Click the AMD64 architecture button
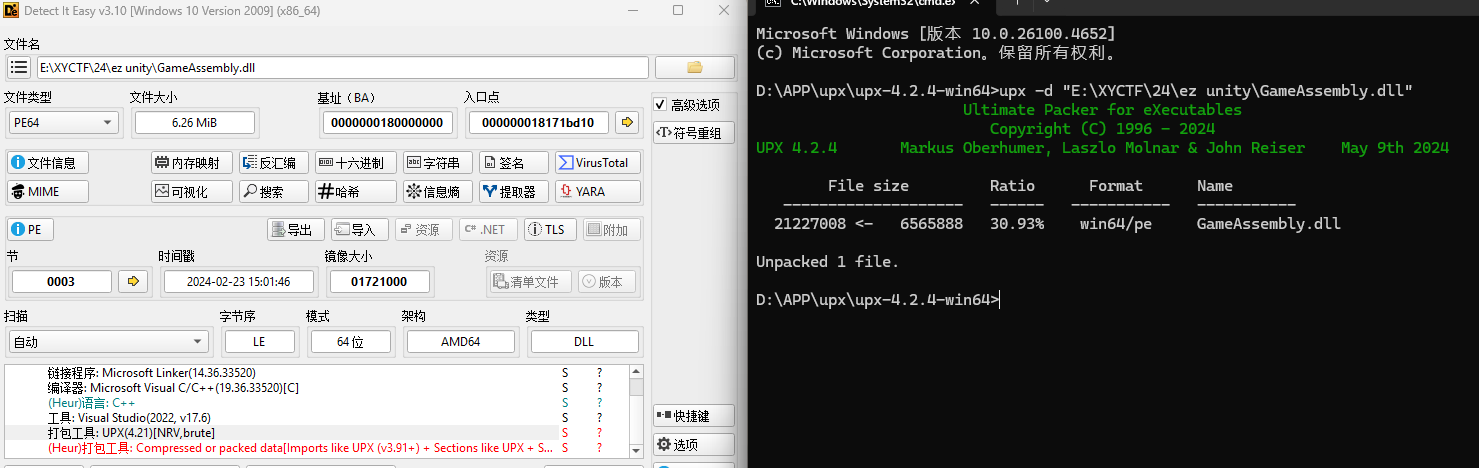1479x468 pixels. click(460, 342)
